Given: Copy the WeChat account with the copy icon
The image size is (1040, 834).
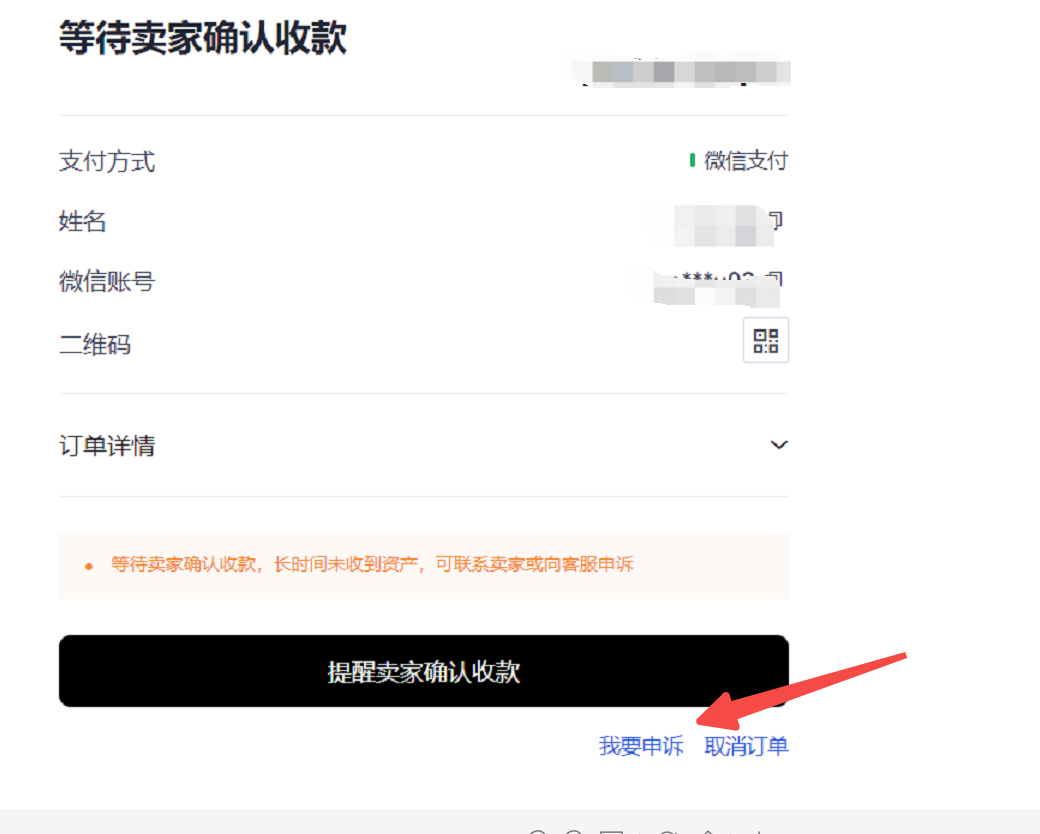Looking at the screenshot, I should click(x=776, y=278).
